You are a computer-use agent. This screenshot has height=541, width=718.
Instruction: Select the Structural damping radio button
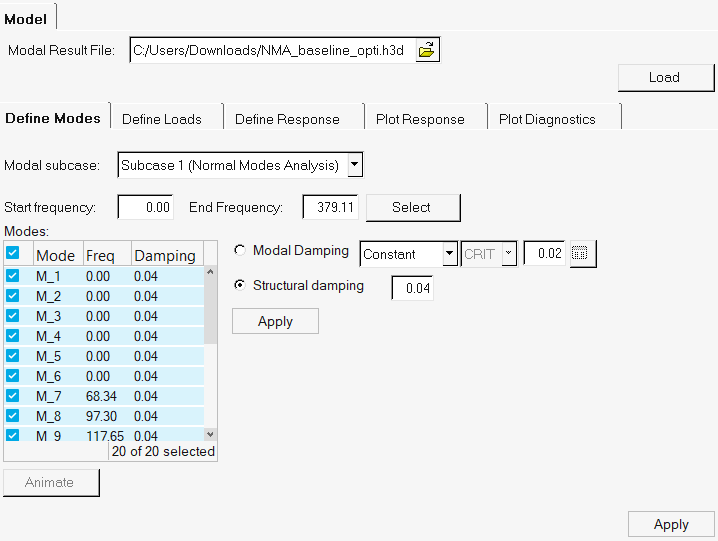click(240, 286)
